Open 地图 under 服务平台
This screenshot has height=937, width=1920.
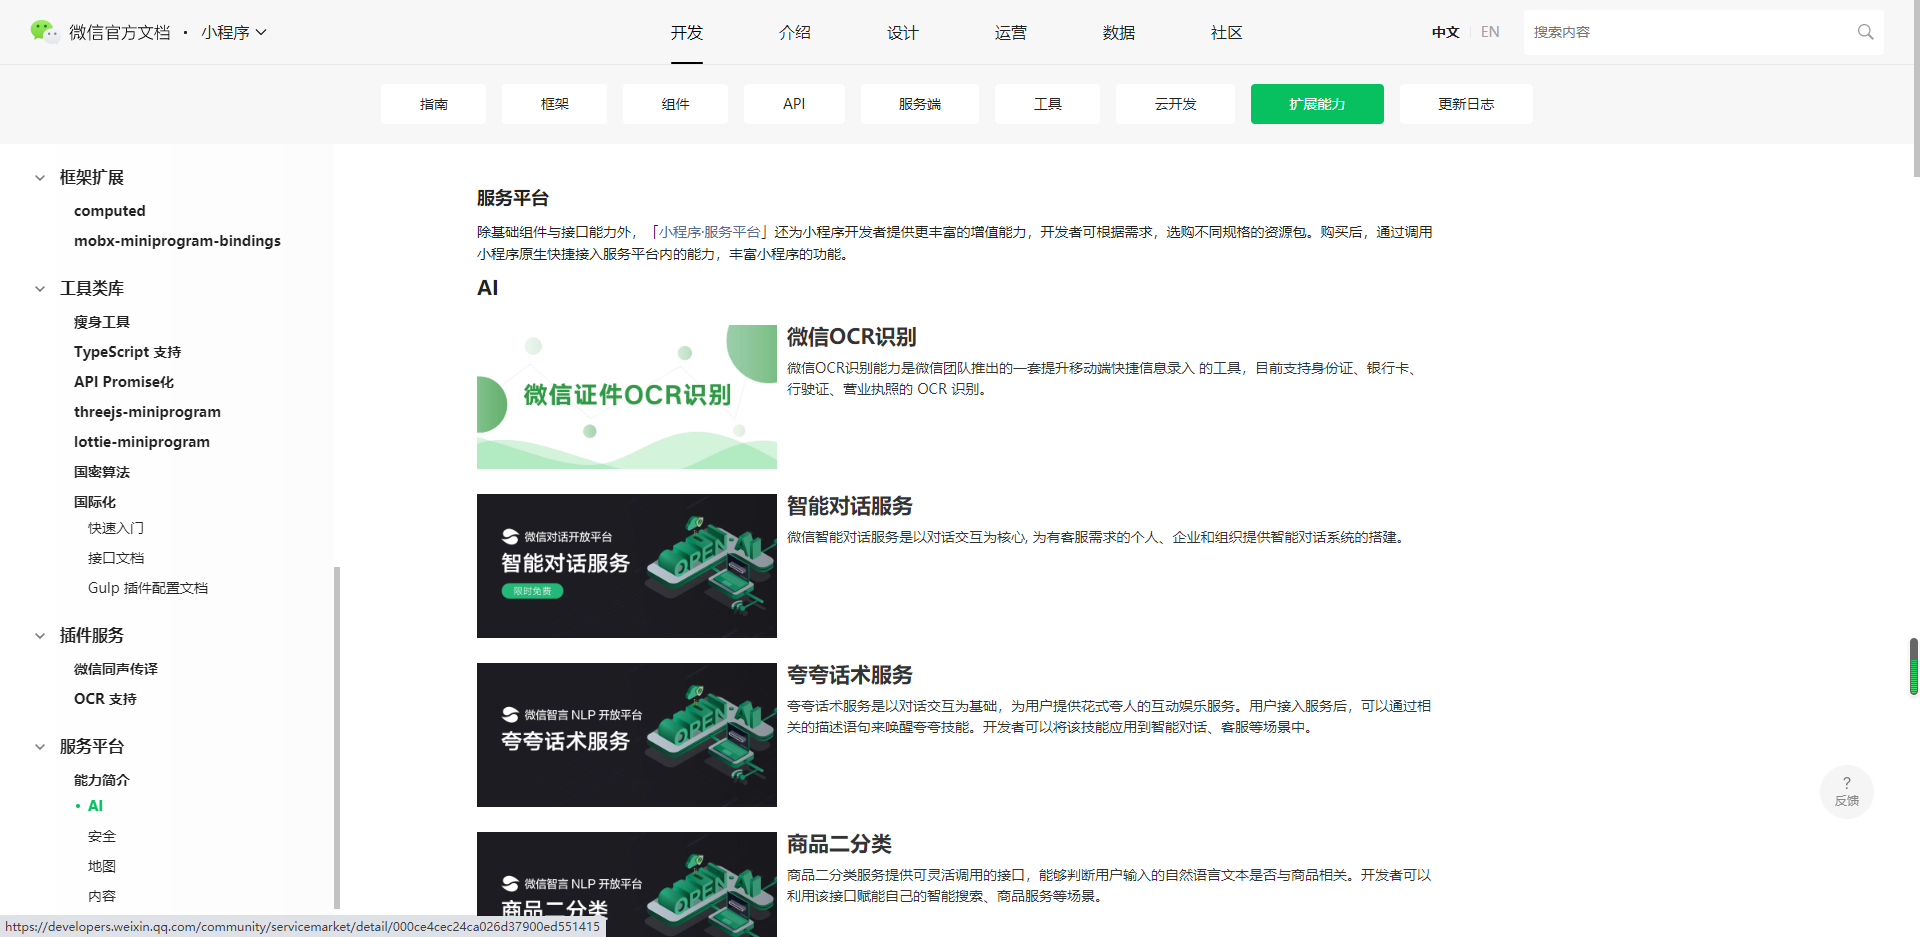point(102,866)
